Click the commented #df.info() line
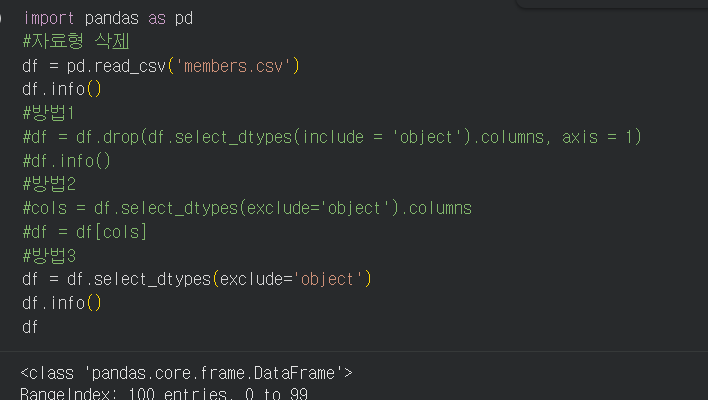 66,160
